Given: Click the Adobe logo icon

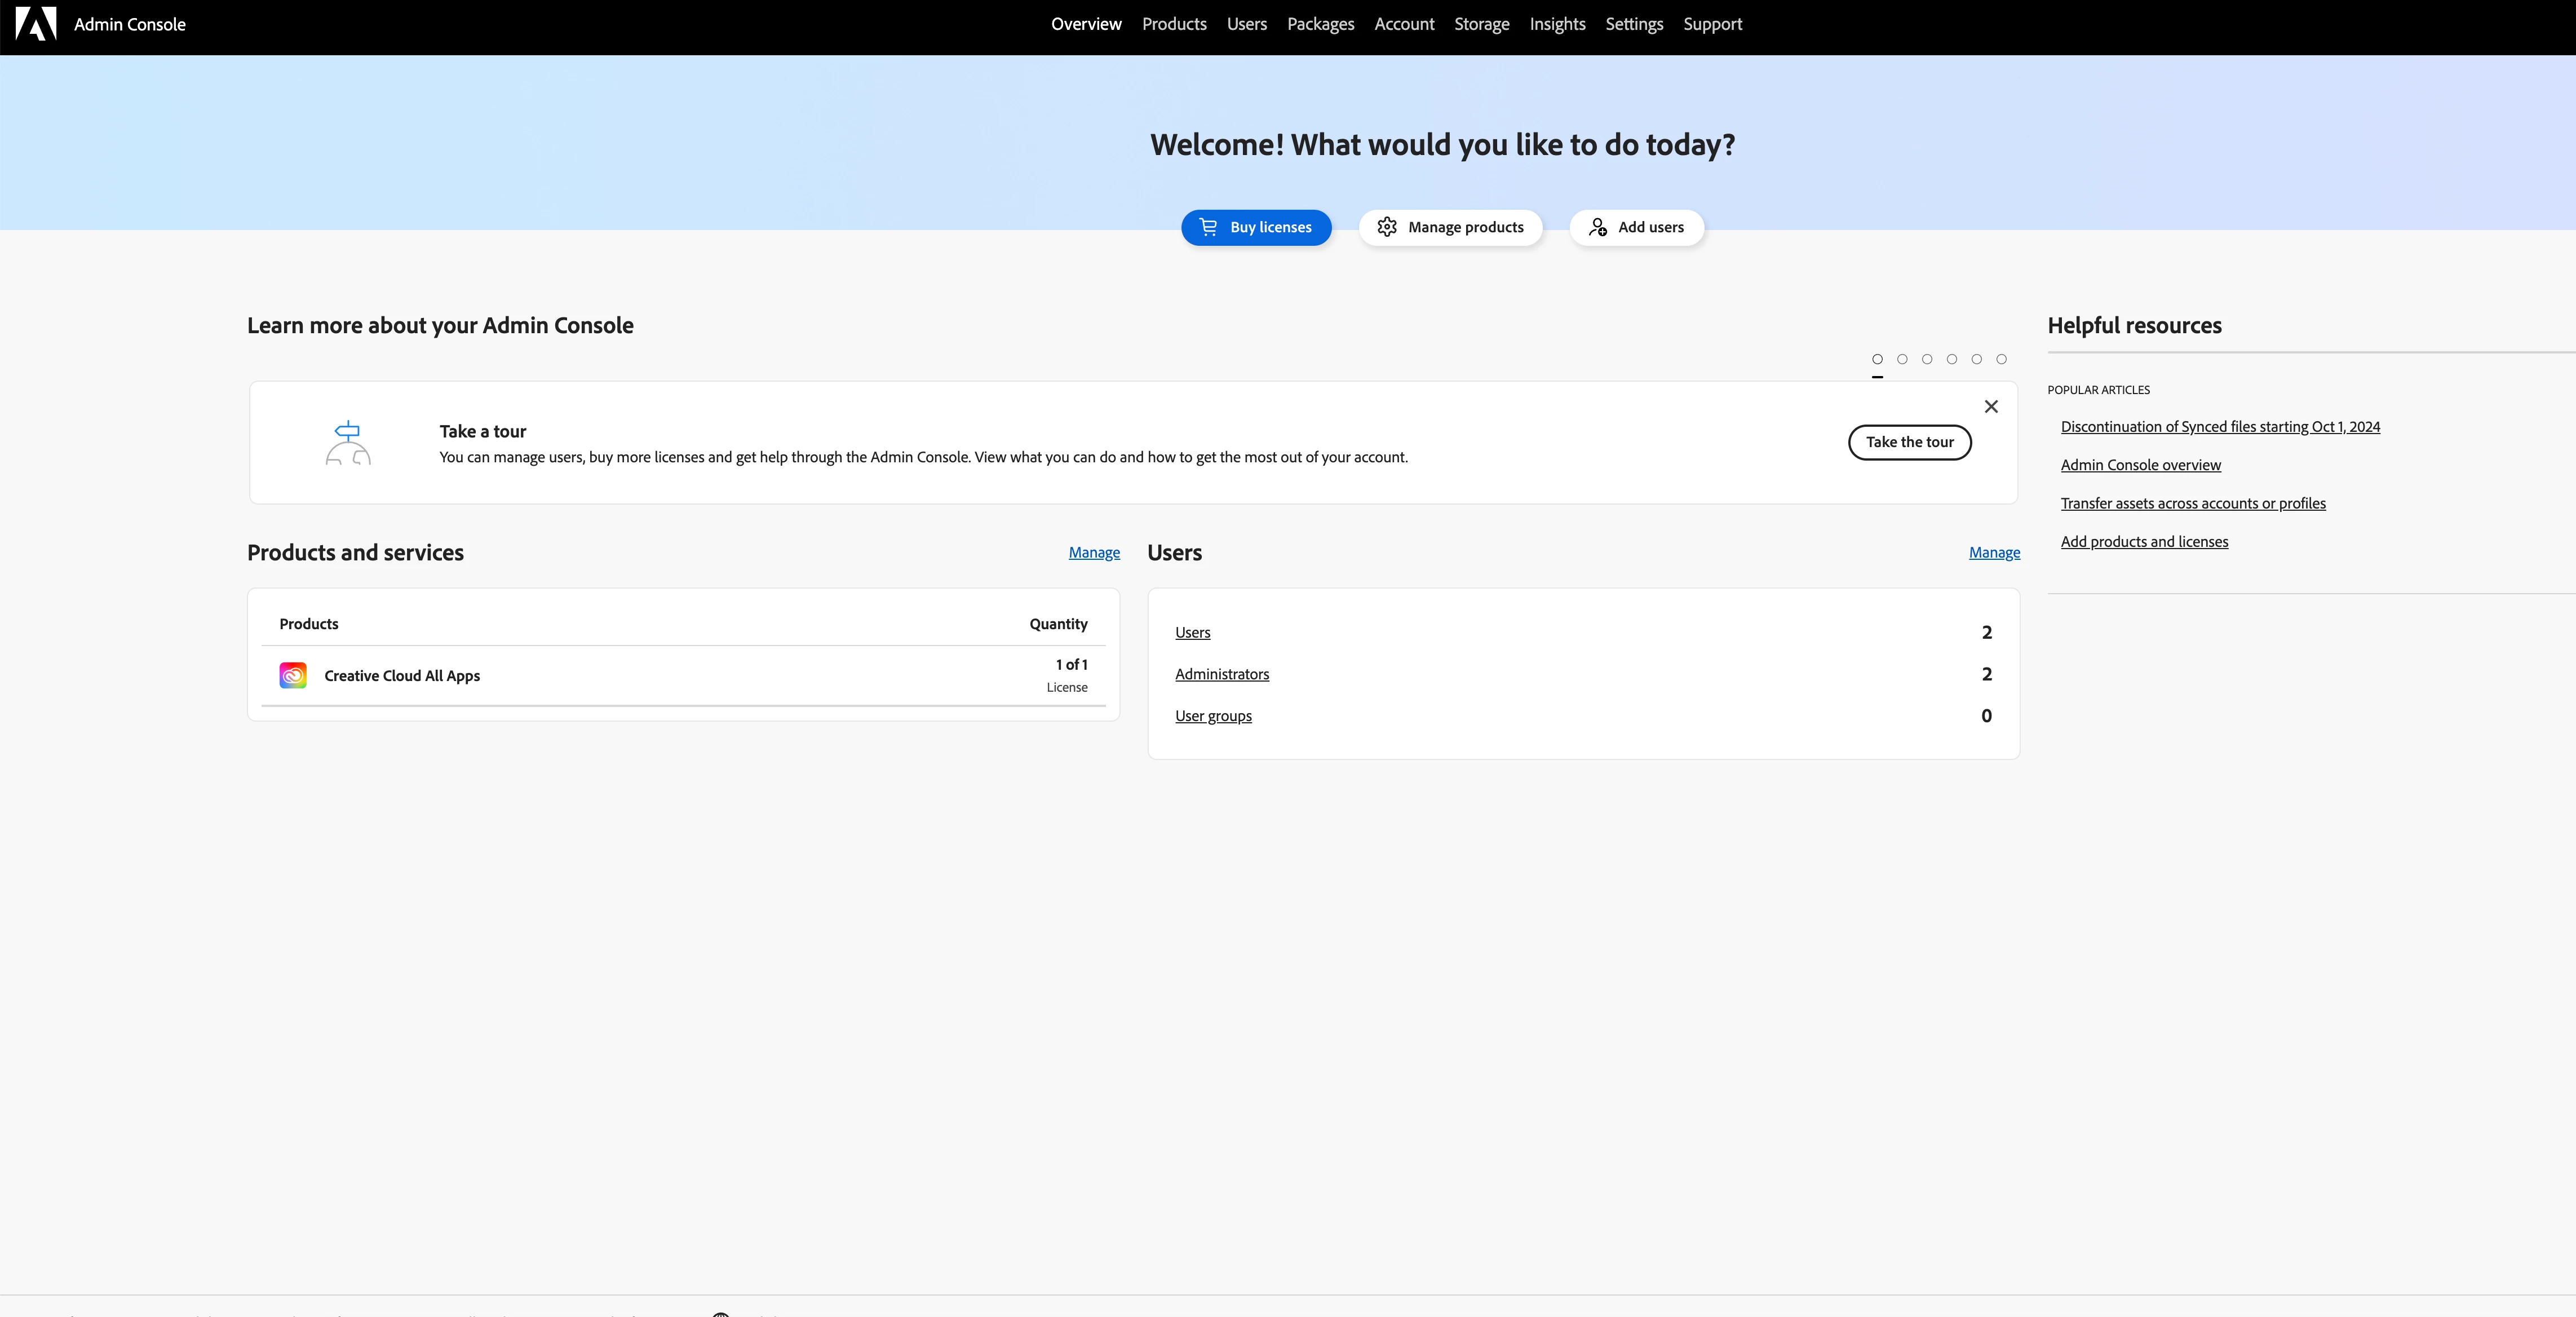Looking at the screenshot, I should coord(36,24).
